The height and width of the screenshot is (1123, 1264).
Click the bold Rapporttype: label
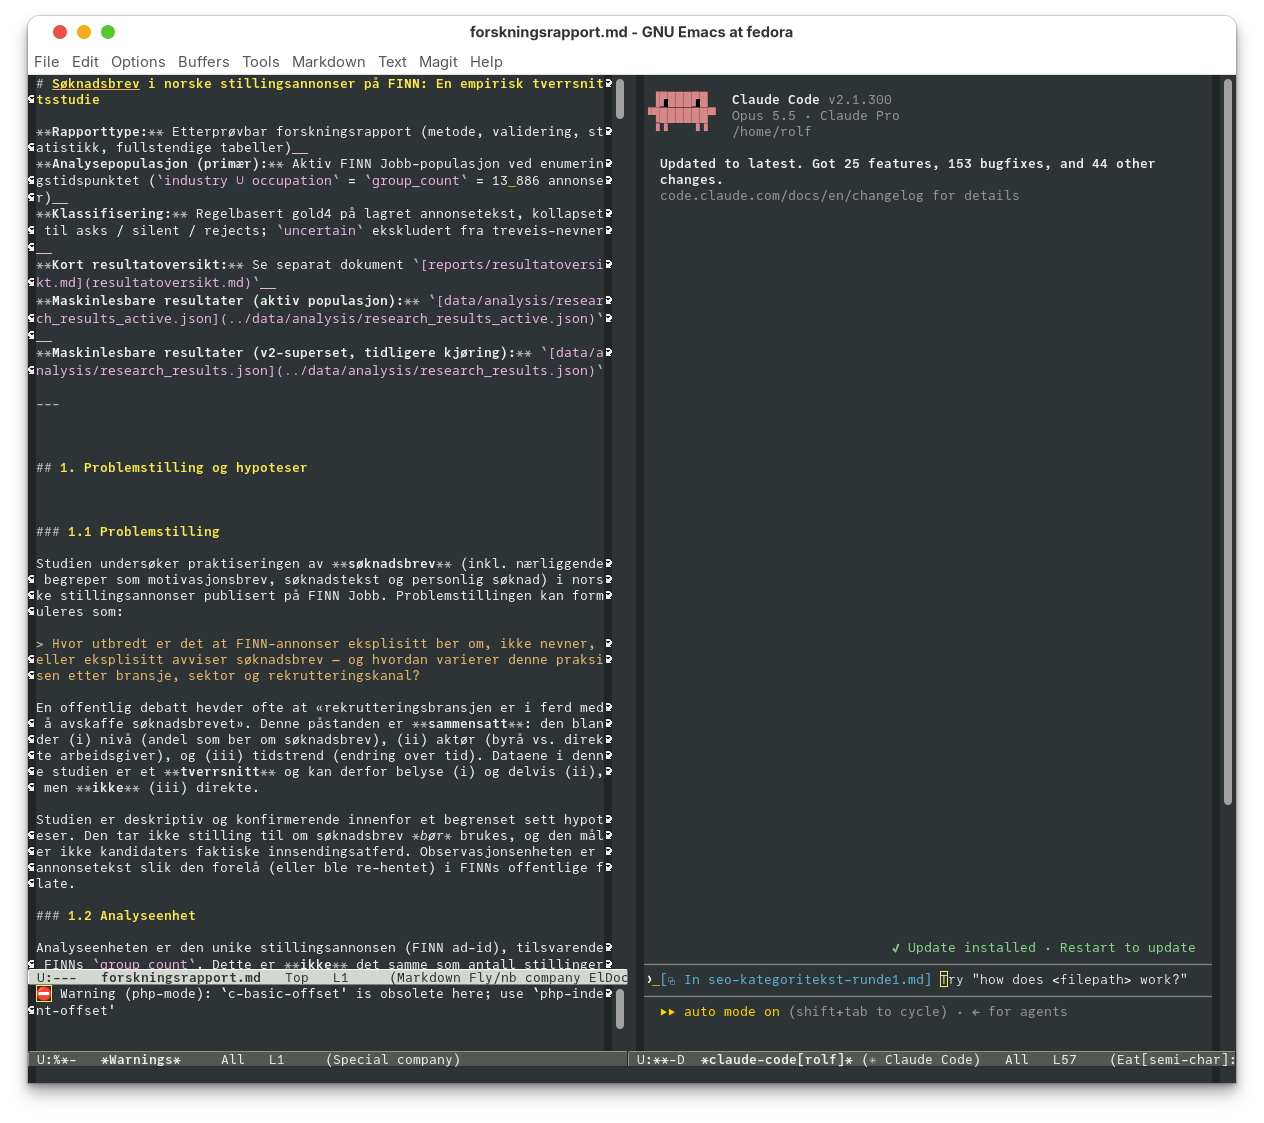[99, 132]
